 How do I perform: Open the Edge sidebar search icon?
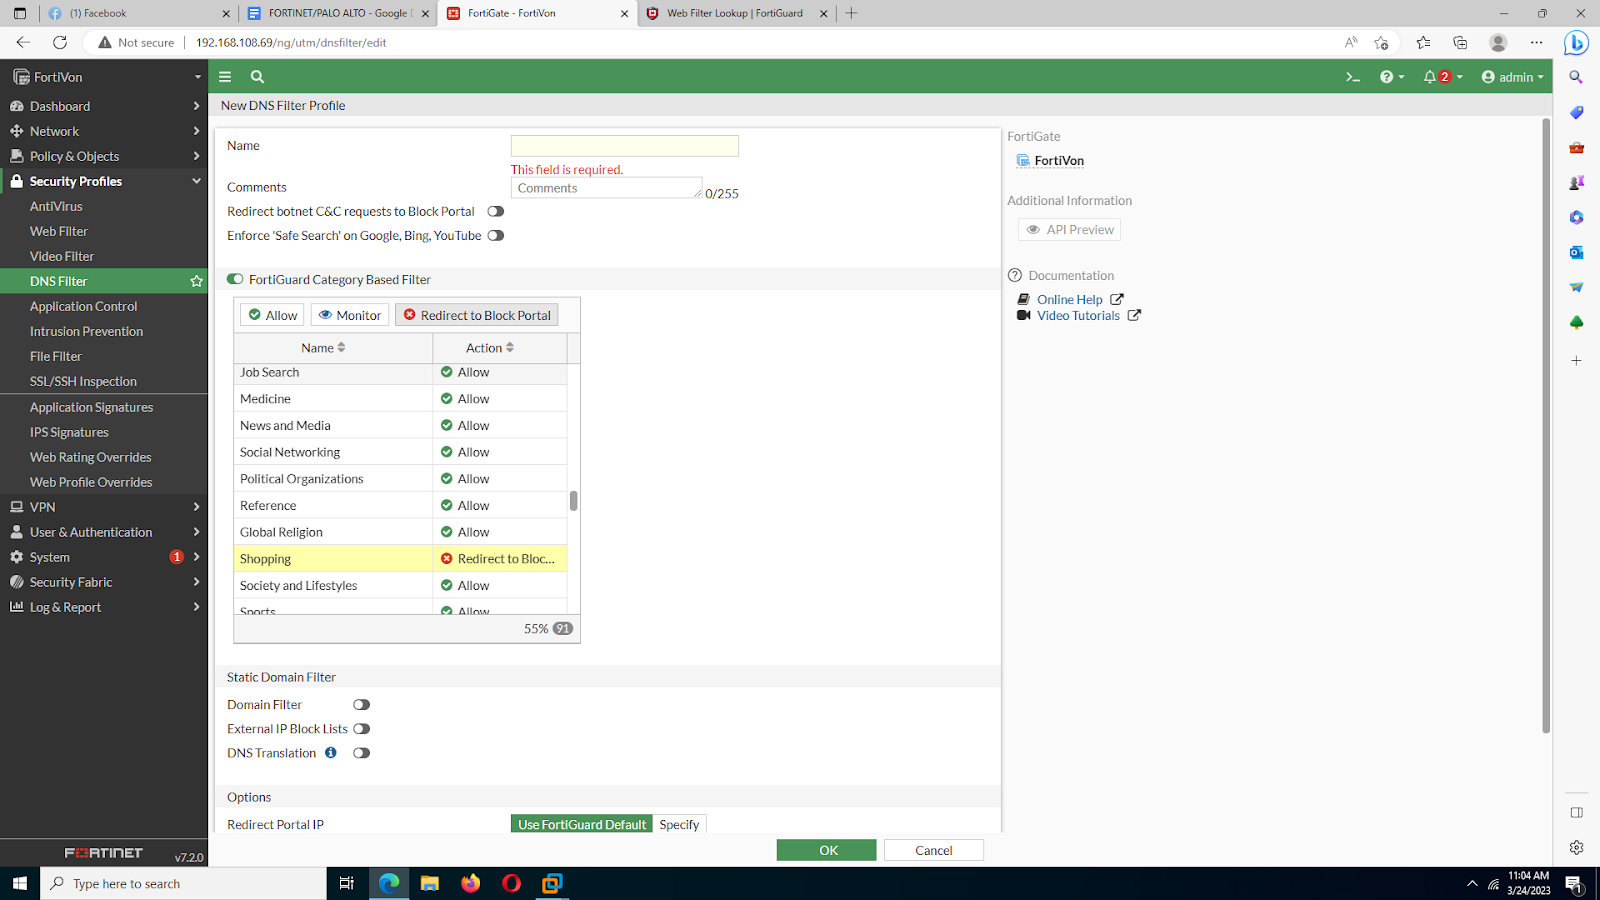pyautogui.click(x=1576, y=77)
